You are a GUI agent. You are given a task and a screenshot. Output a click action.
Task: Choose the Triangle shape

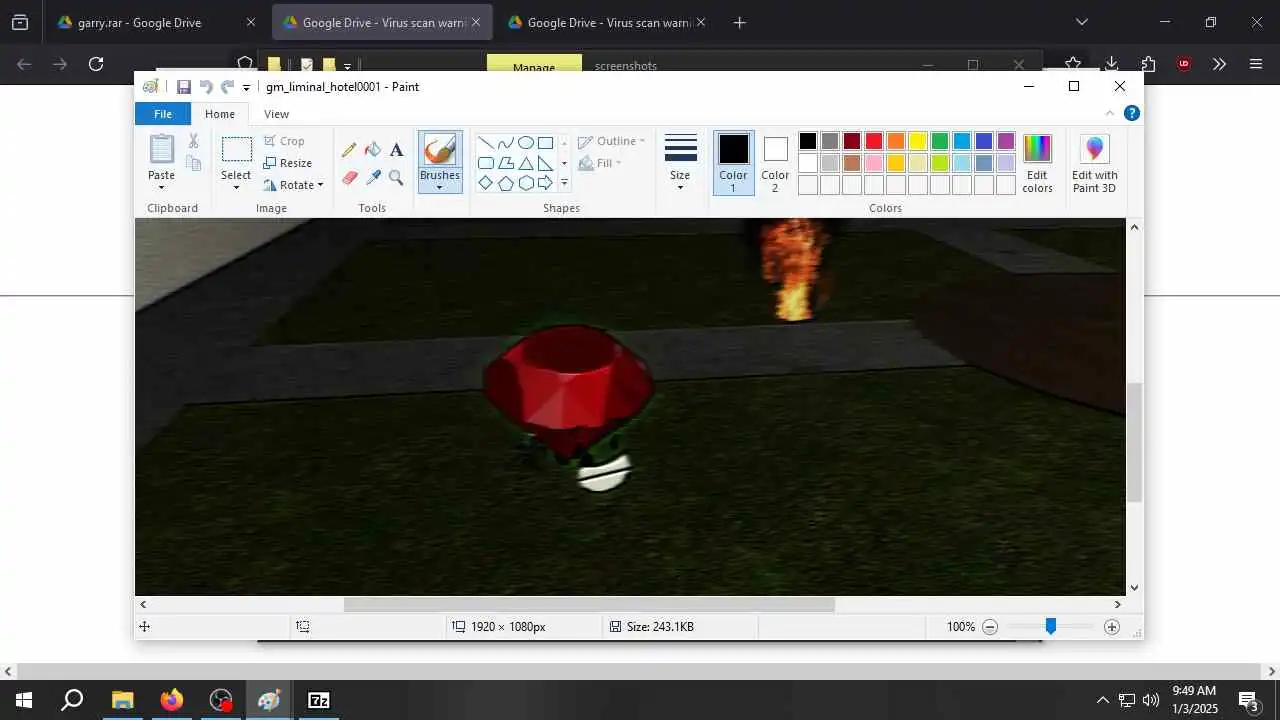point(525,163)
